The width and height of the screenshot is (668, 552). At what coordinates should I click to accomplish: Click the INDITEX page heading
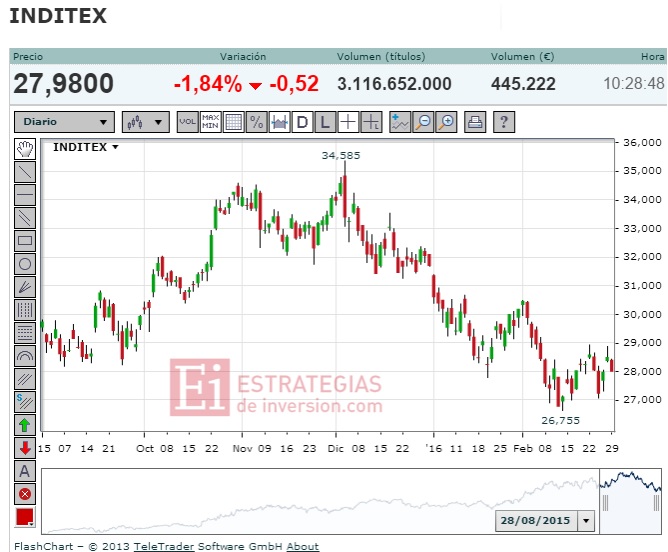[x=58, y=16]
